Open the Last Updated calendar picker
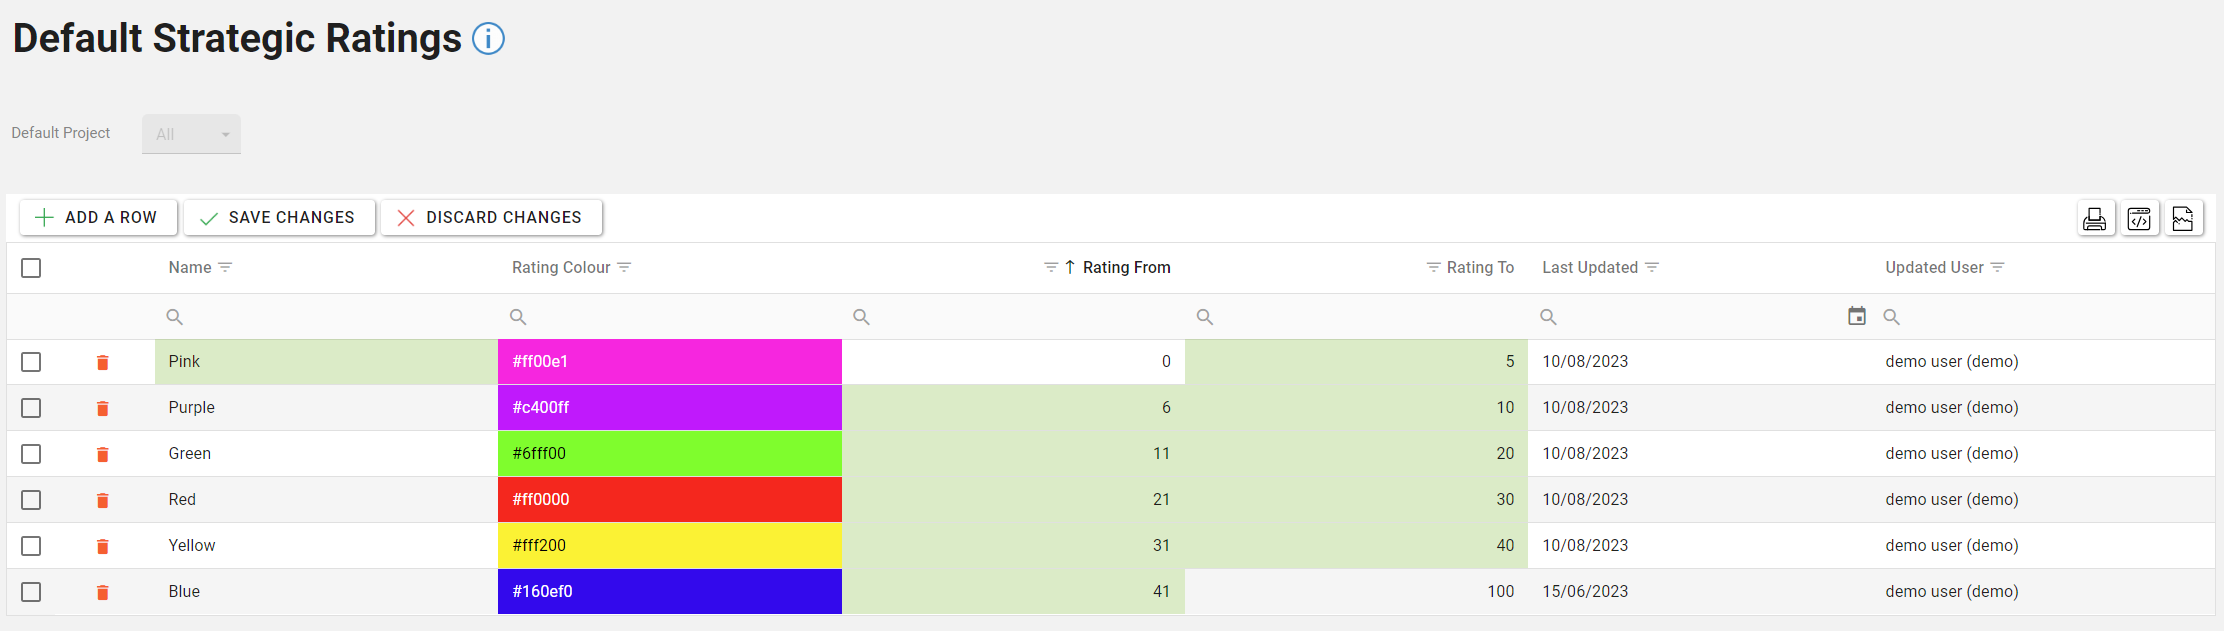 [x=1856, y=316]
